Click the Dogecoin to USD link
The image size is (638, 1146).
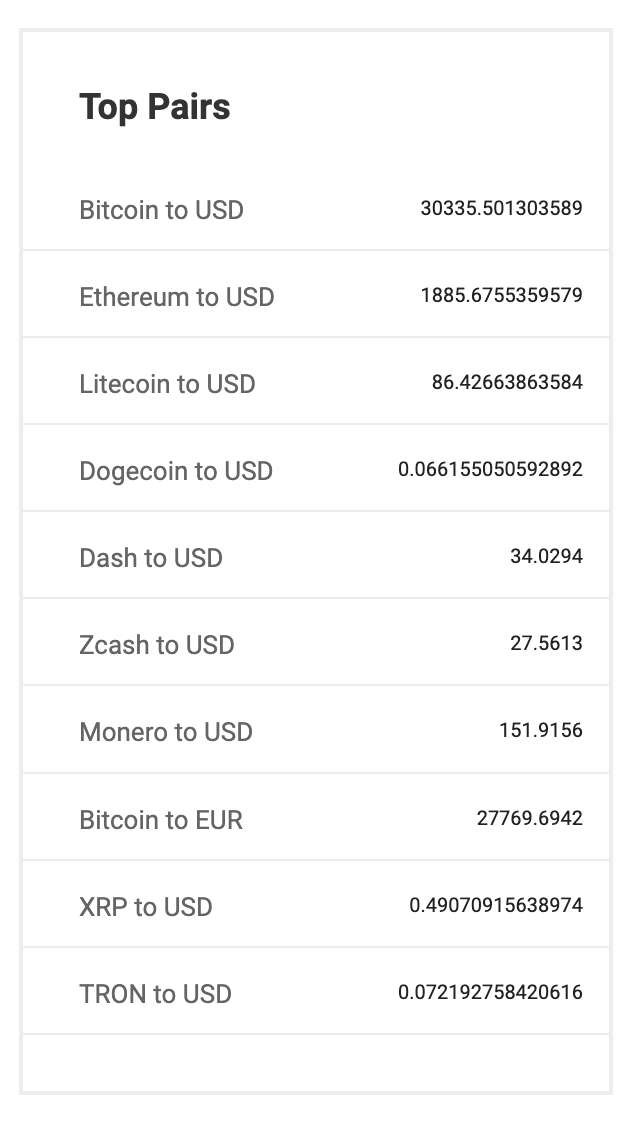(176, 471)
